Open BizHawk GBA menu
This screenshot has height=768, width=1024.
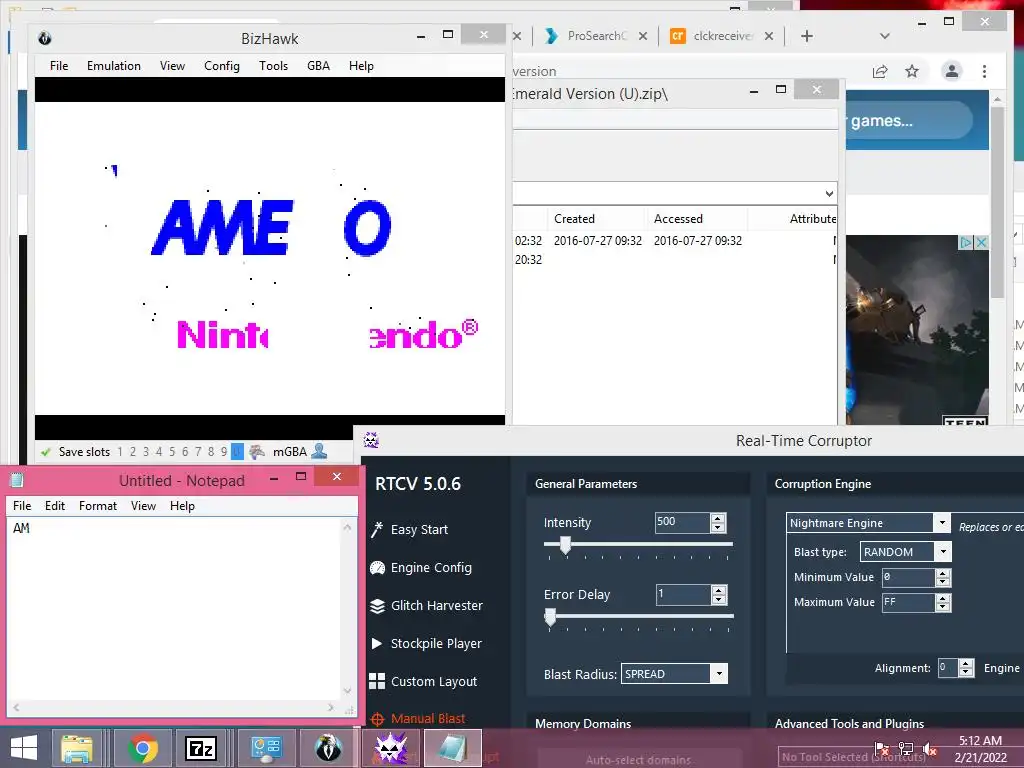click(x=318, y=65)
